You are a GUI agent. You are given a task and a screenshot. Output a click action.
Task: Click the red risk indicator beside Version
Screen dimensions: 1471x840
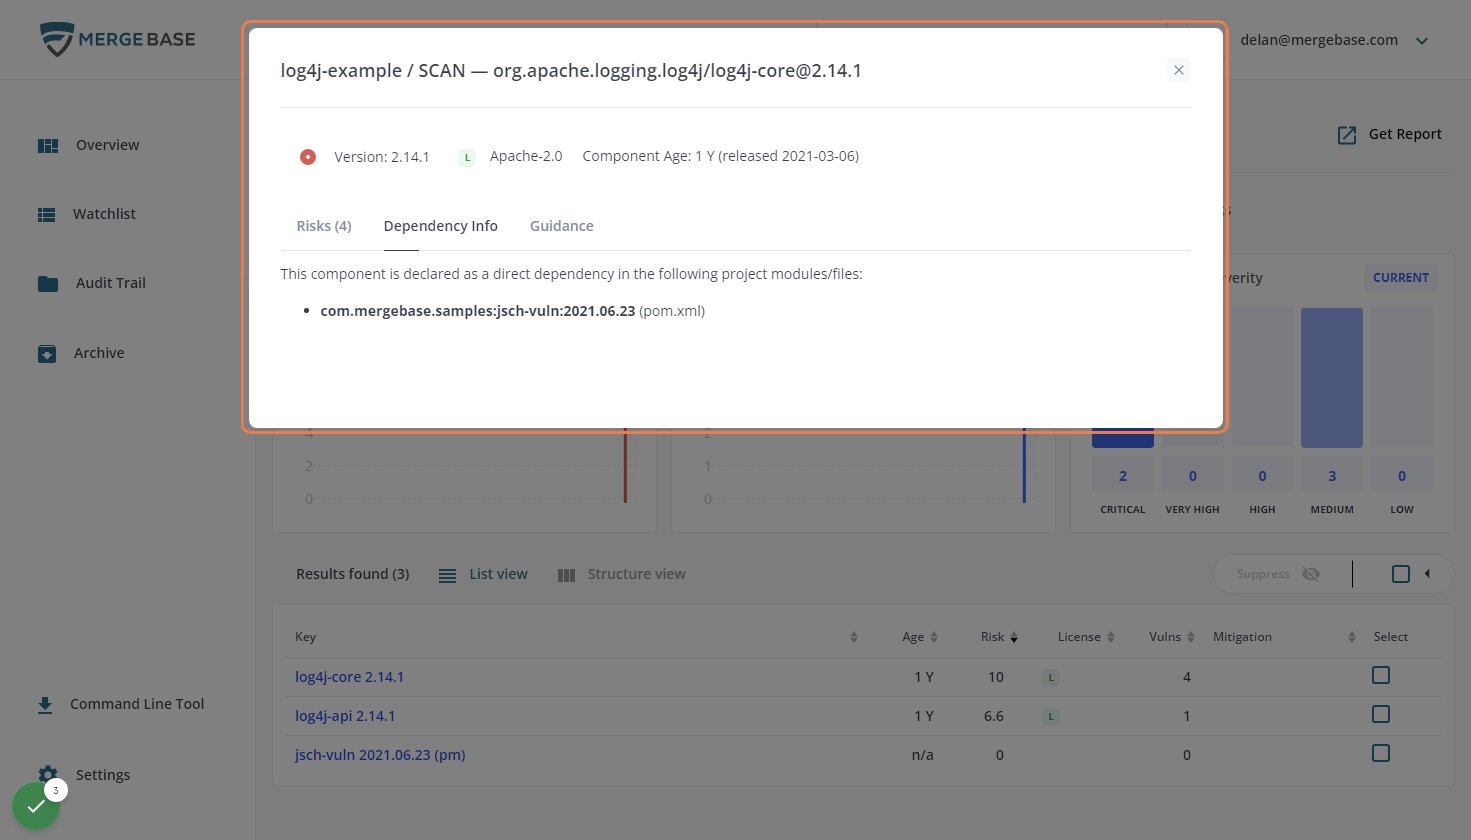click(x=308, y=157)
